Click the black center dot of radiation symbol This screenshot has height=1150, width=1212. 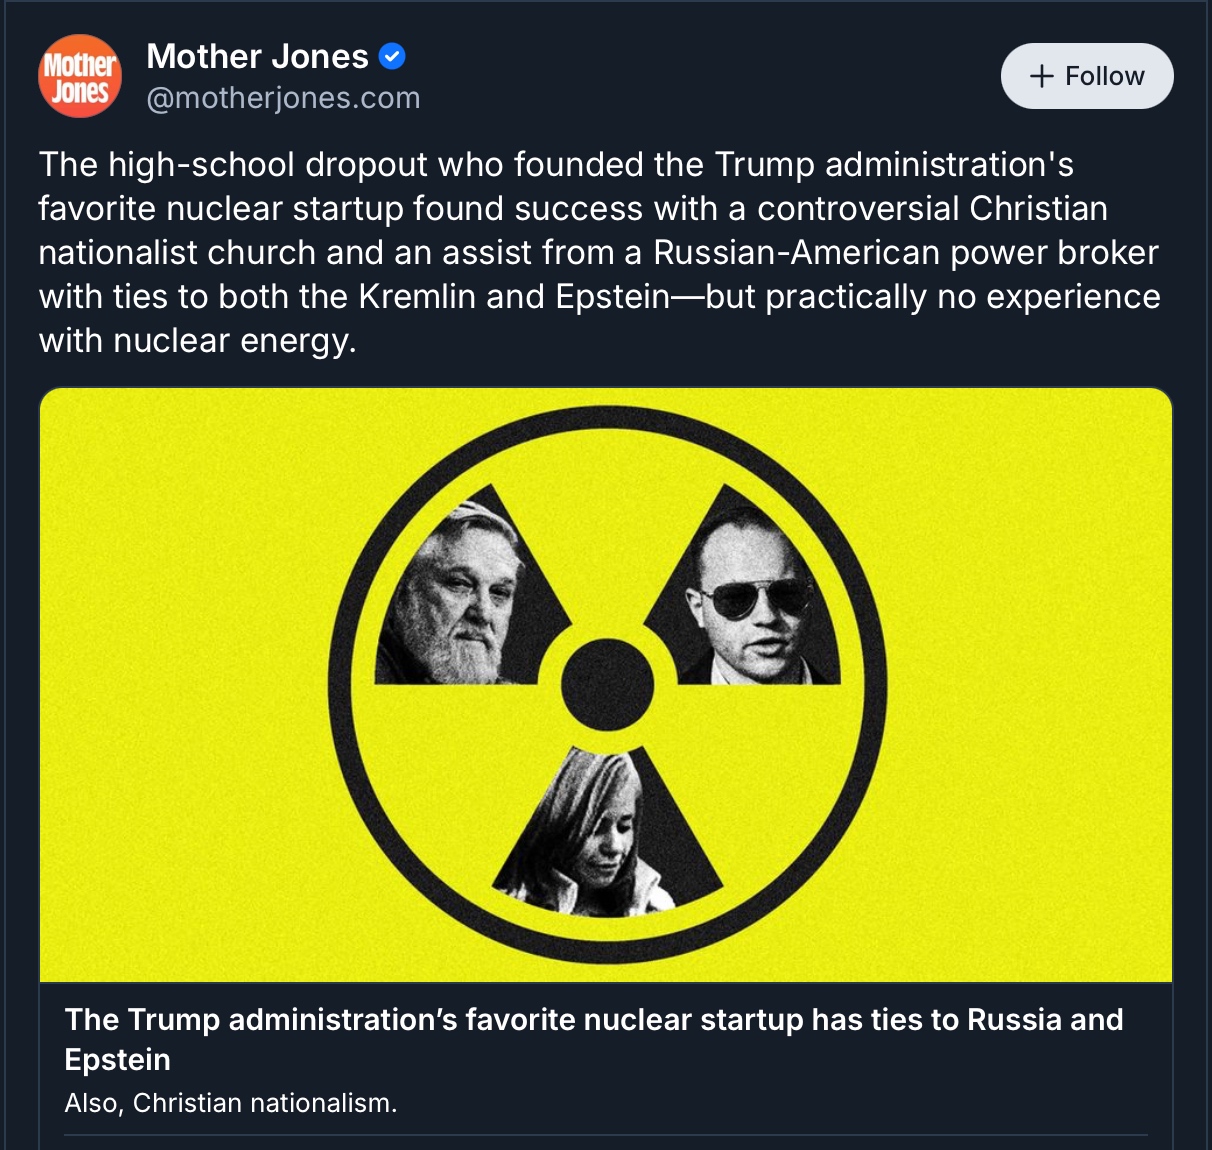[607, 685]
